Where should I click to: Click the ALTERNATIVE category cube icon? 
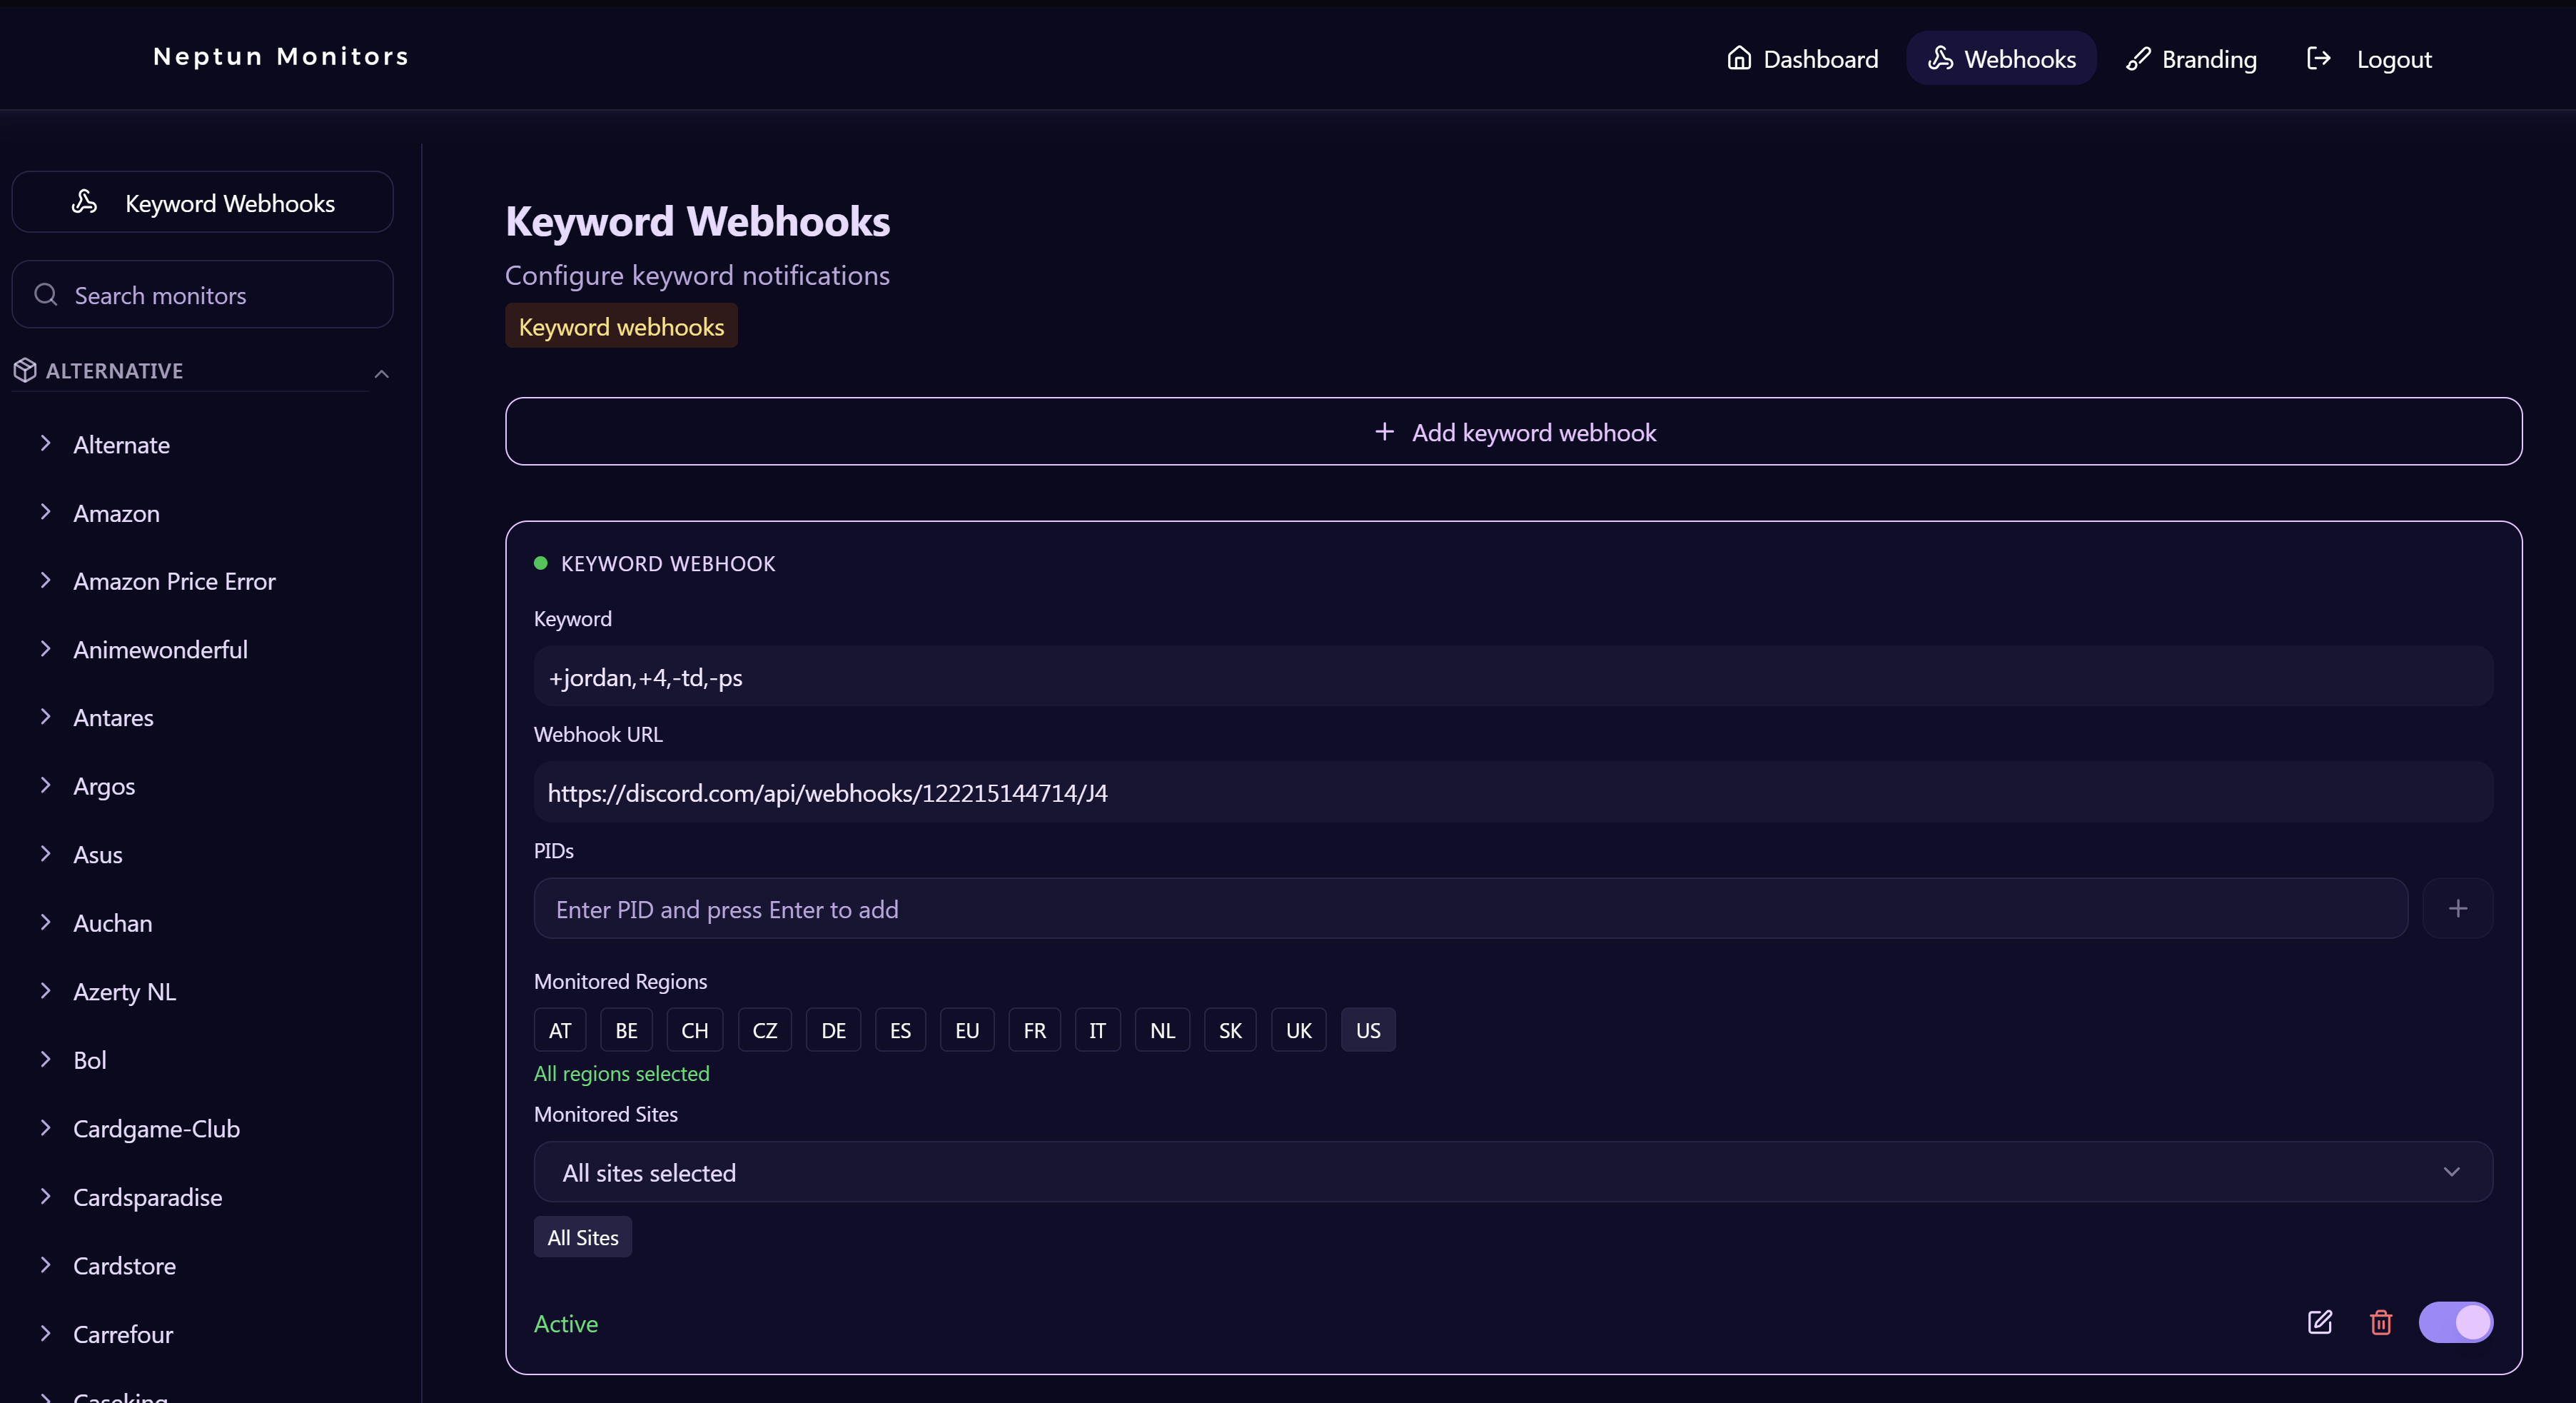(25, 370)
